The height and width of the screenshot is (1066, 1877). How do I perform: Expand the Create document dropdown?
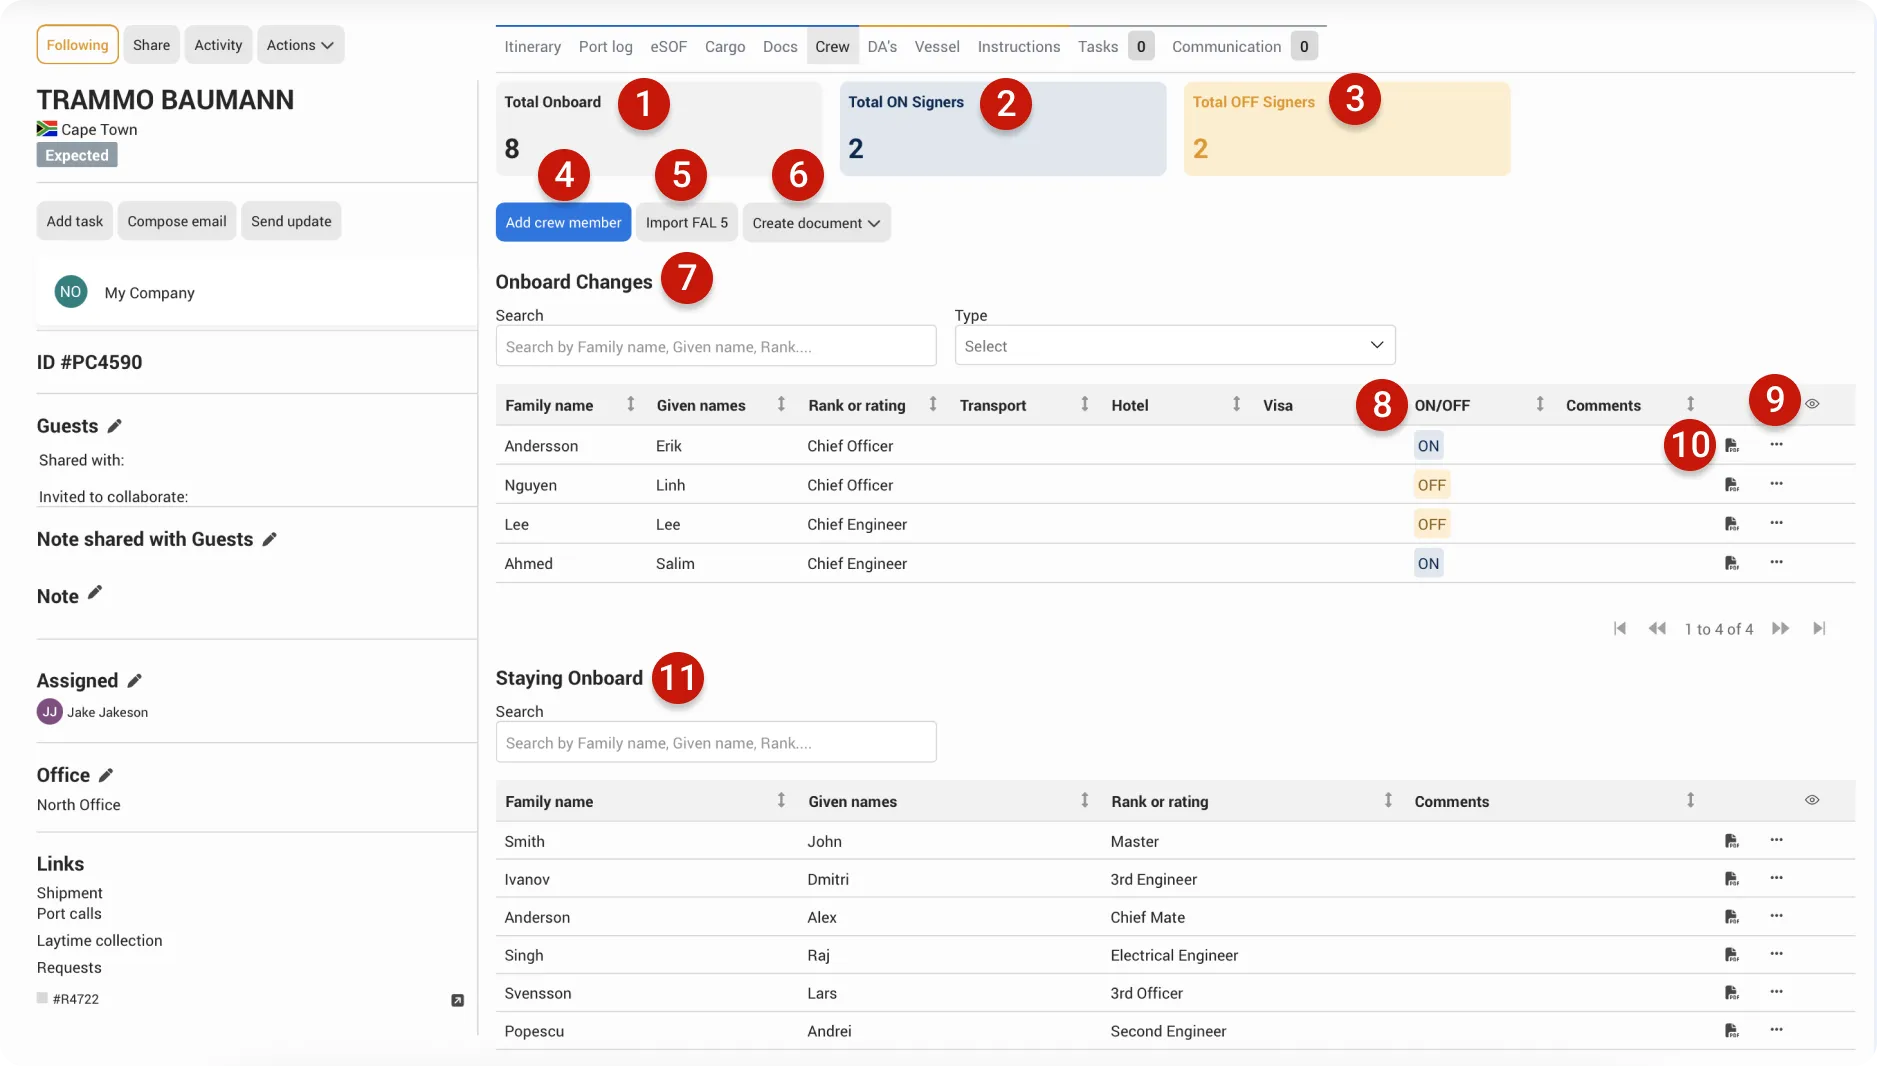pos(816,223)
